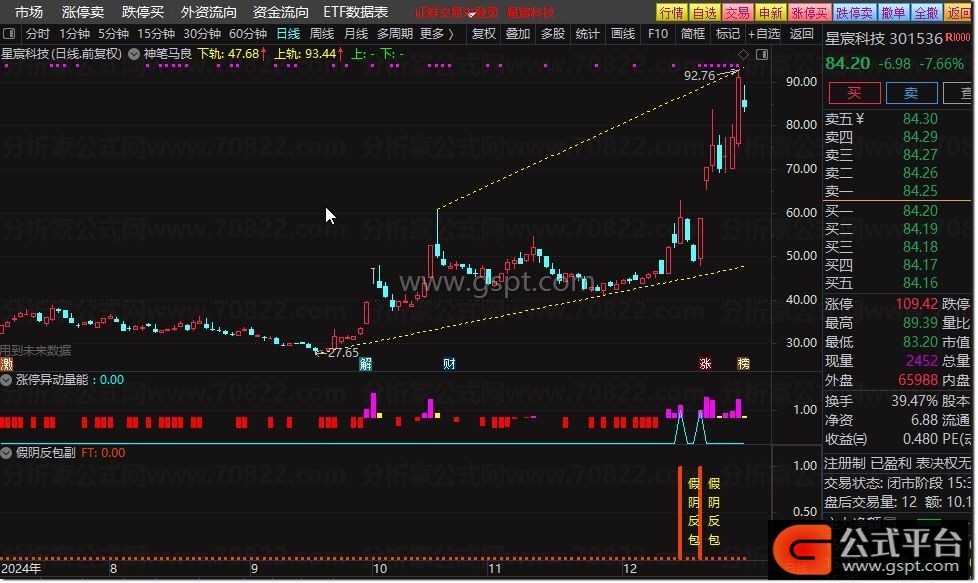Switch to the 30分钟 period tab
The width and height of the screenshot is (978, 583).
(202, 34)
